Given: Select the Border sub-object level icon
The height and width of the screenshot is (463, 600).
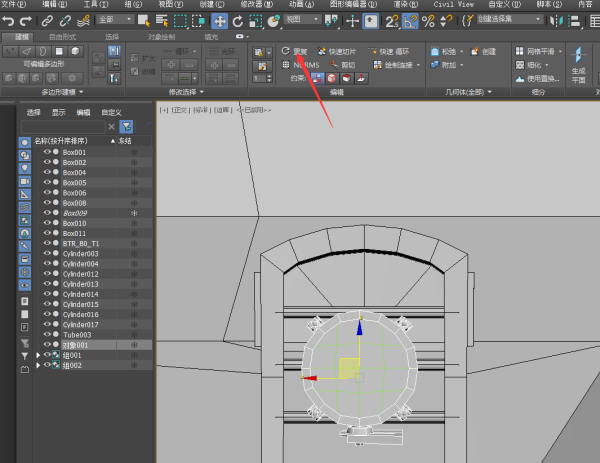Looking at the screenshot, I should pos(42,51).
